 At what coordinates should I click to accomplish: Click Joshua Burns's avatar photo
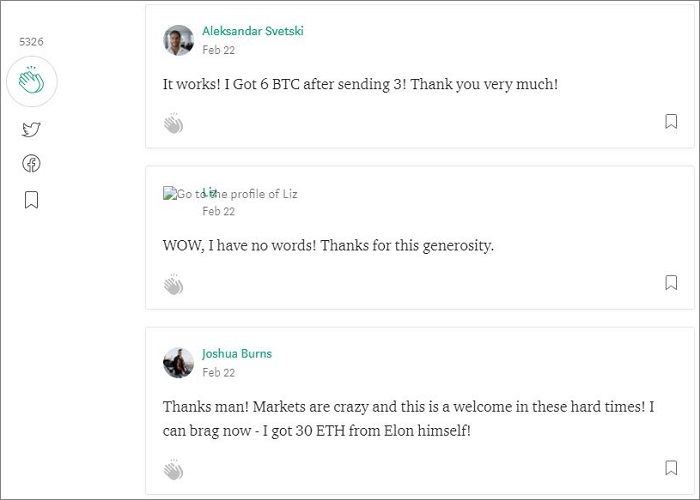178,362
